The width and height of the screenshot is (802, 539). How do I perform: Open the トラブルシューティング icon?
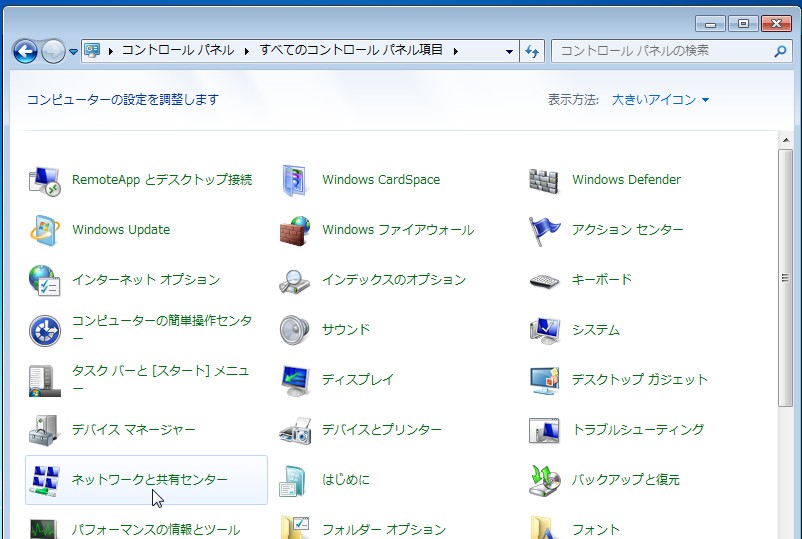pos(544,431)
